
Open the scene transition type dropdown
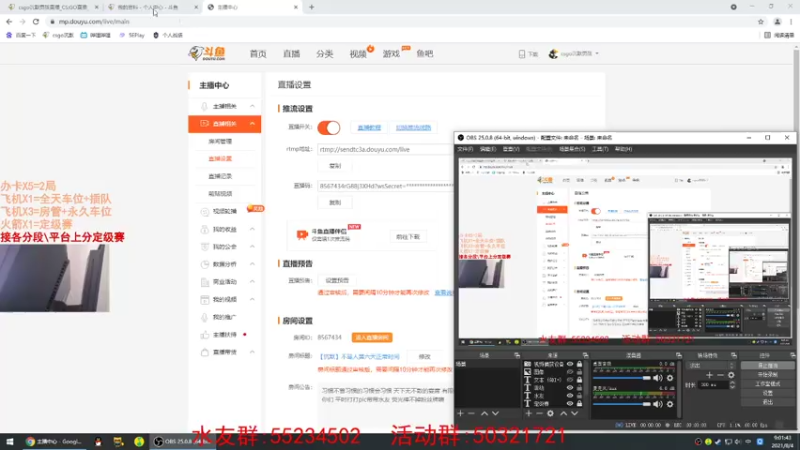pos(711,365)
